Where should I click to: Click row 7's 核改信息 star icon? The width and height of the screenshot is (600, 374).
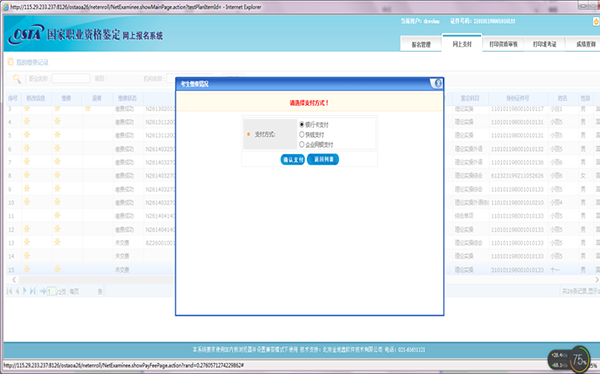[x=27, y=162]
